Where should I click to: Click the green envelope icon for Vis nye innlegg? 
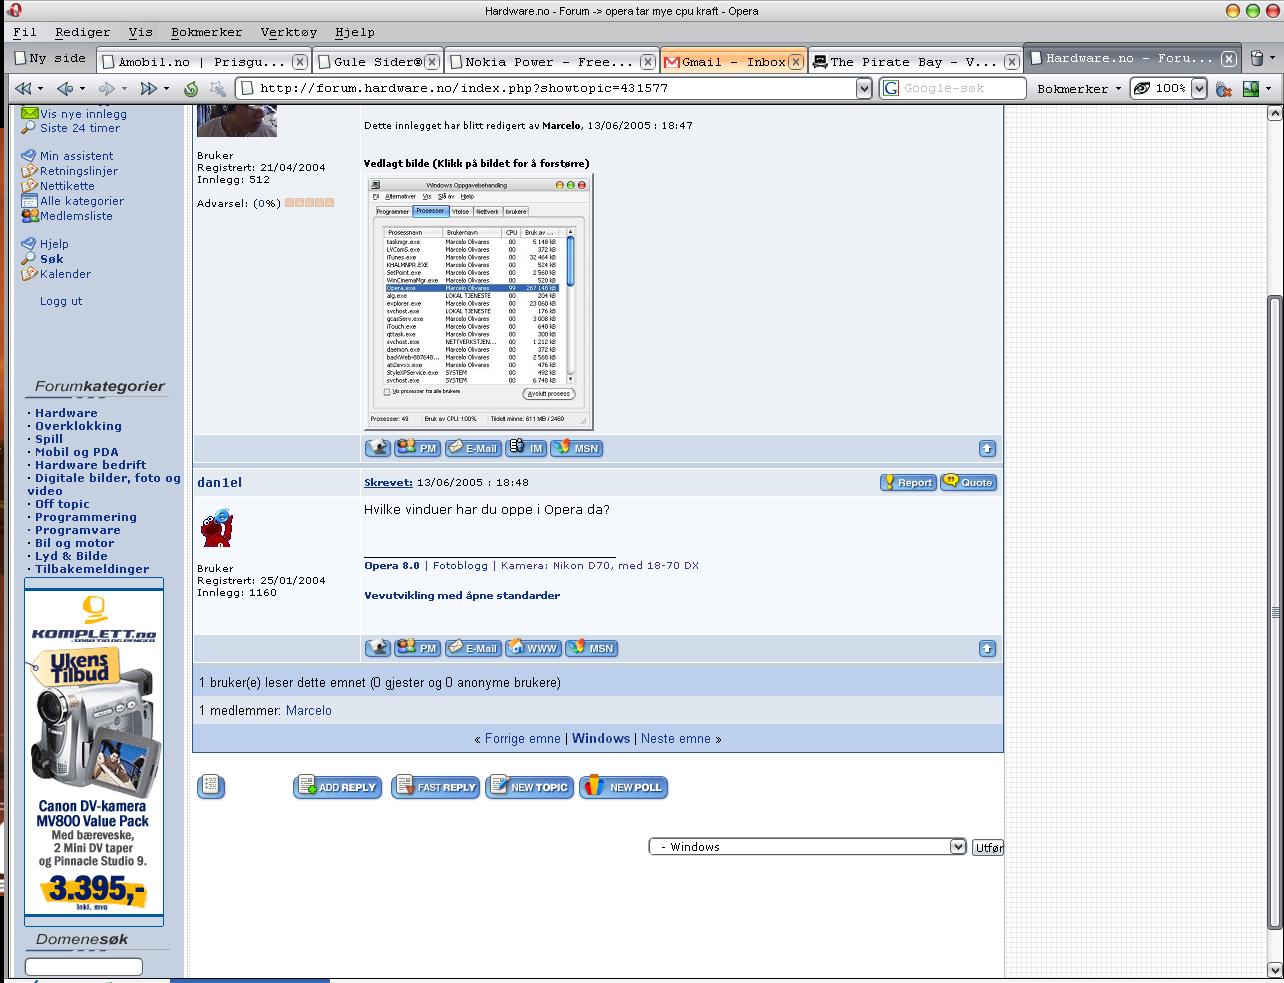point(29,114)
